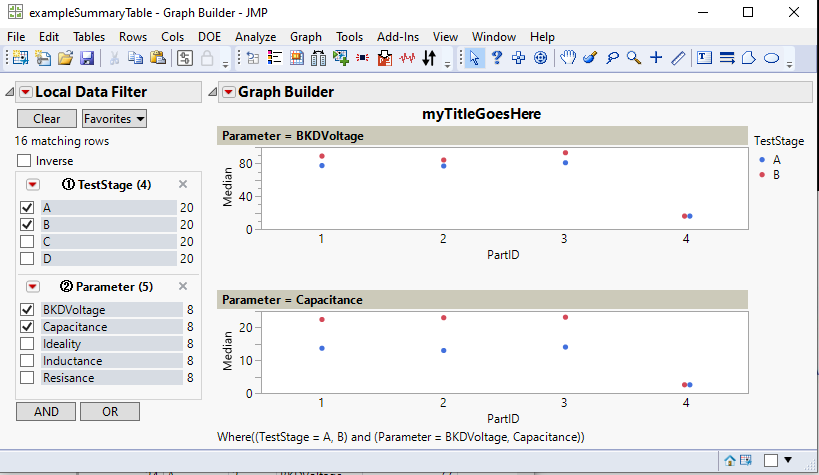
Task: Click the up-down sort arrows icon
Action: pyautogui.click(x=429, y=57)
